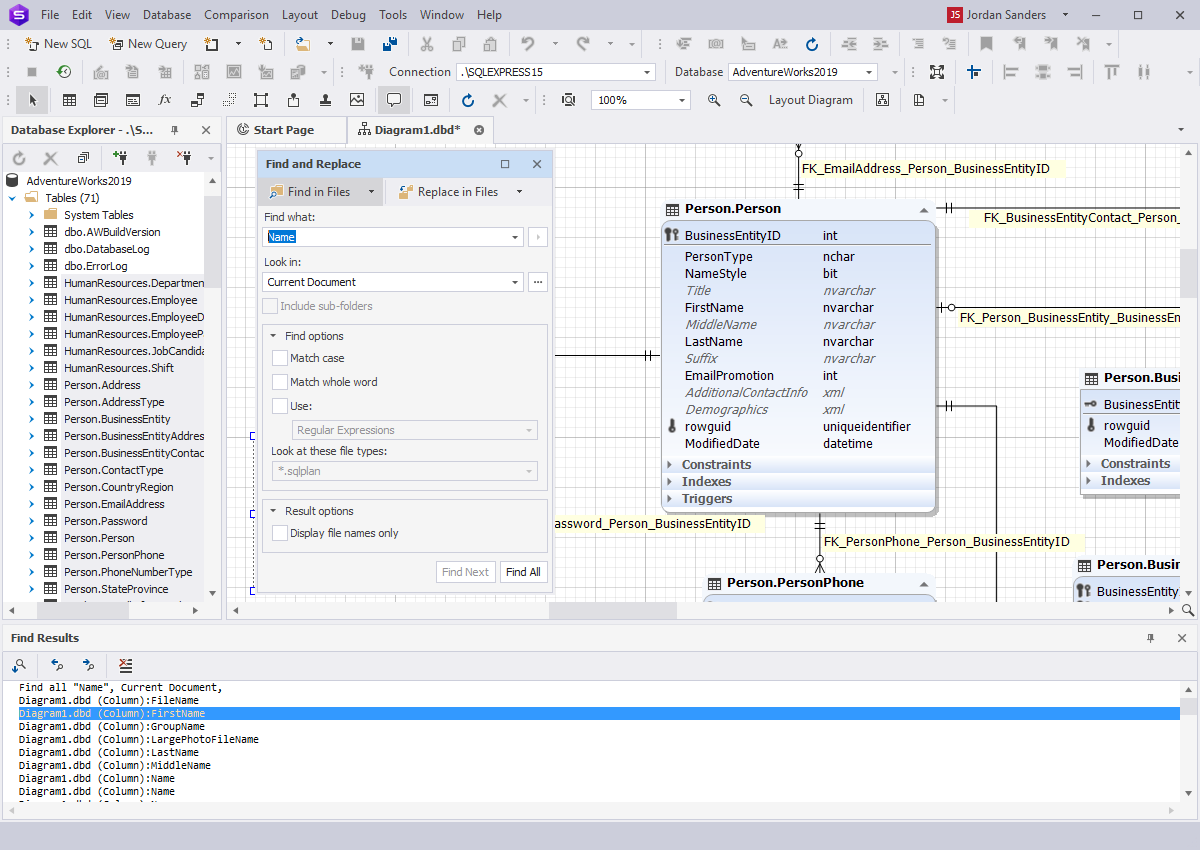Click the refresh icon in the top toolbar

pyautogui.click(x=812, y=44)
